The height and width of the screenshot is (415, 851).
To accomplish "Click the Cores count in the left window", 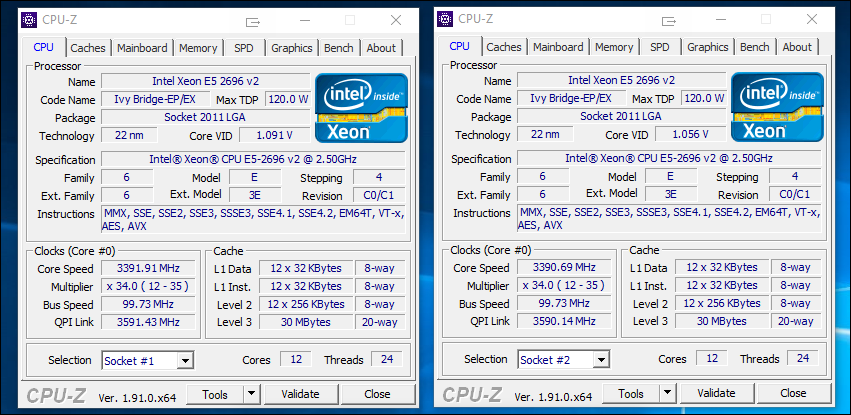I will [295, 359].
